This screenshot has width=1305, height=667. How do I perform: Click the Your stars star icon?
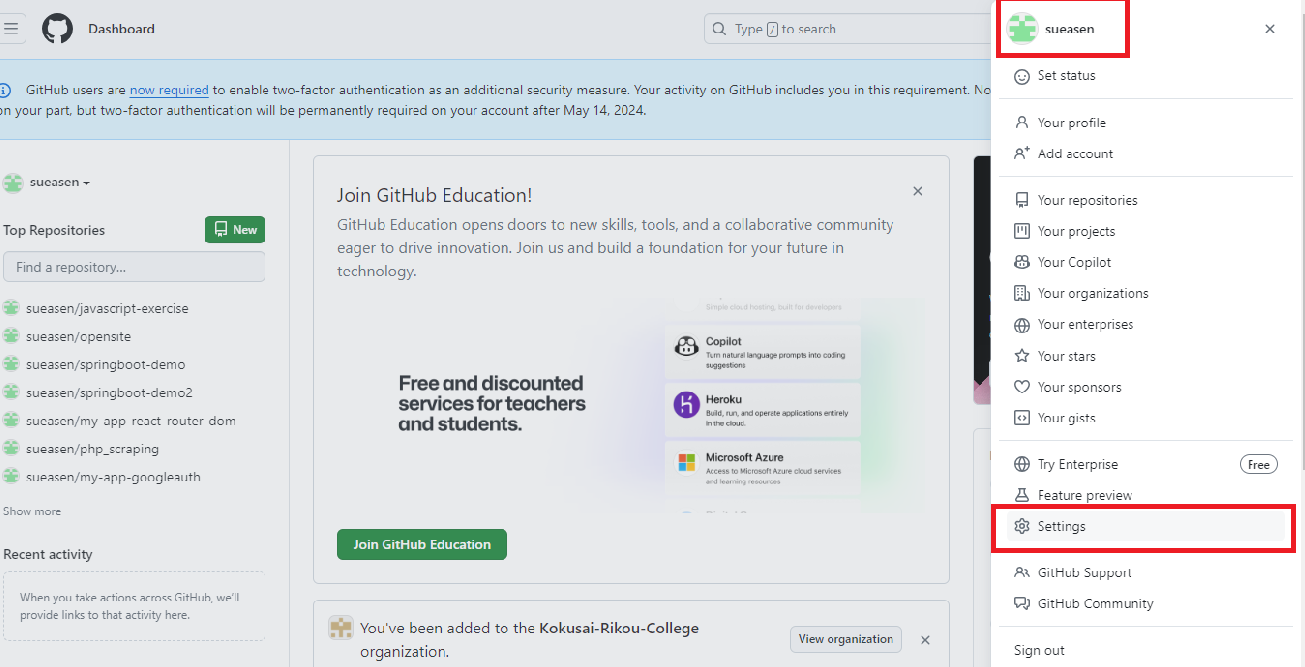(x=1022, y=356)
